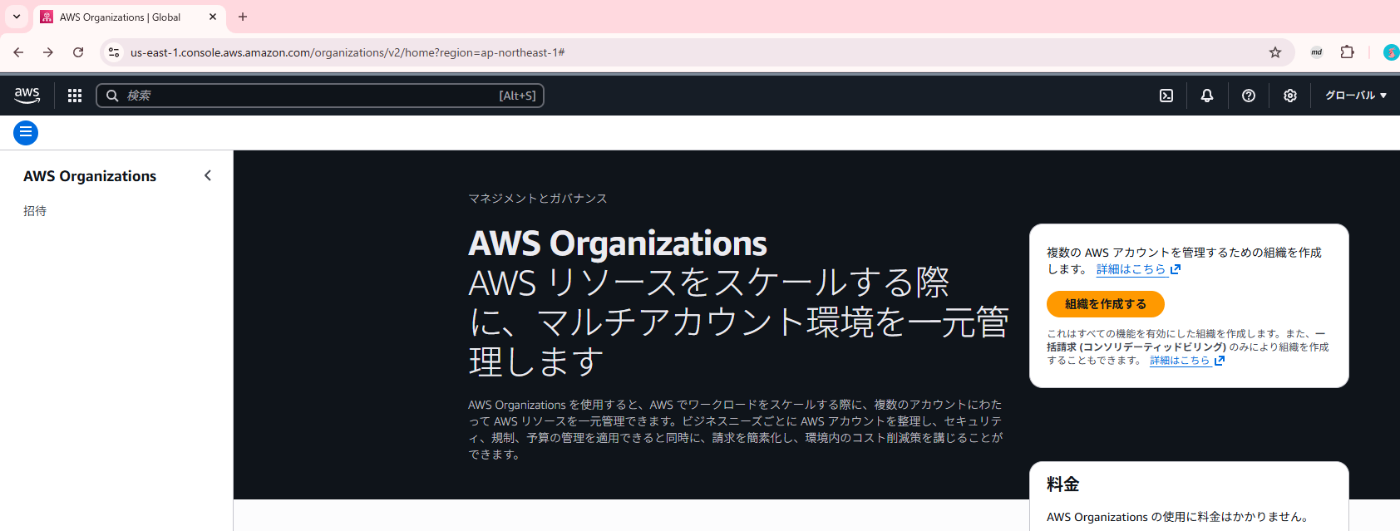1400x531 pixels.
Task: Close the AWS Organizations browser tab
Action: tap(212, 17)
